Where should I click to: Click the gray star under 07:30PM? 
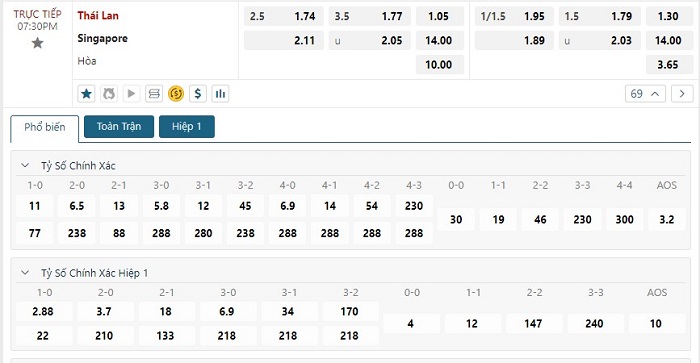(38, 43)
